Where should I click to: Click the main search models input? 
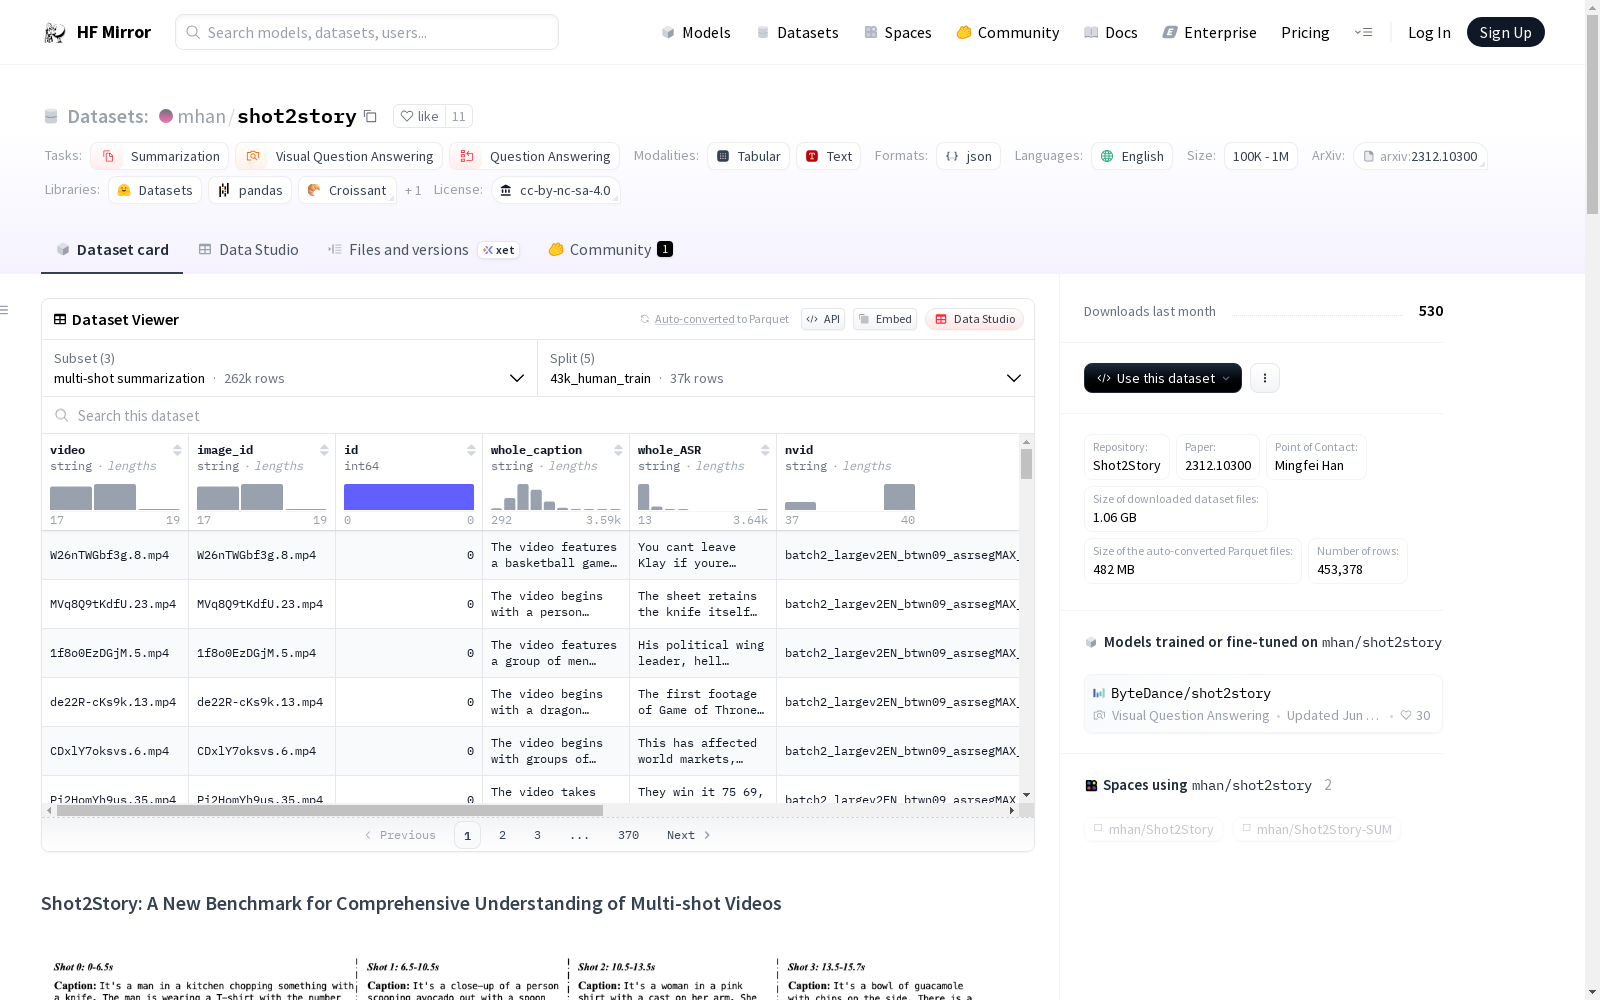[367, 32]
